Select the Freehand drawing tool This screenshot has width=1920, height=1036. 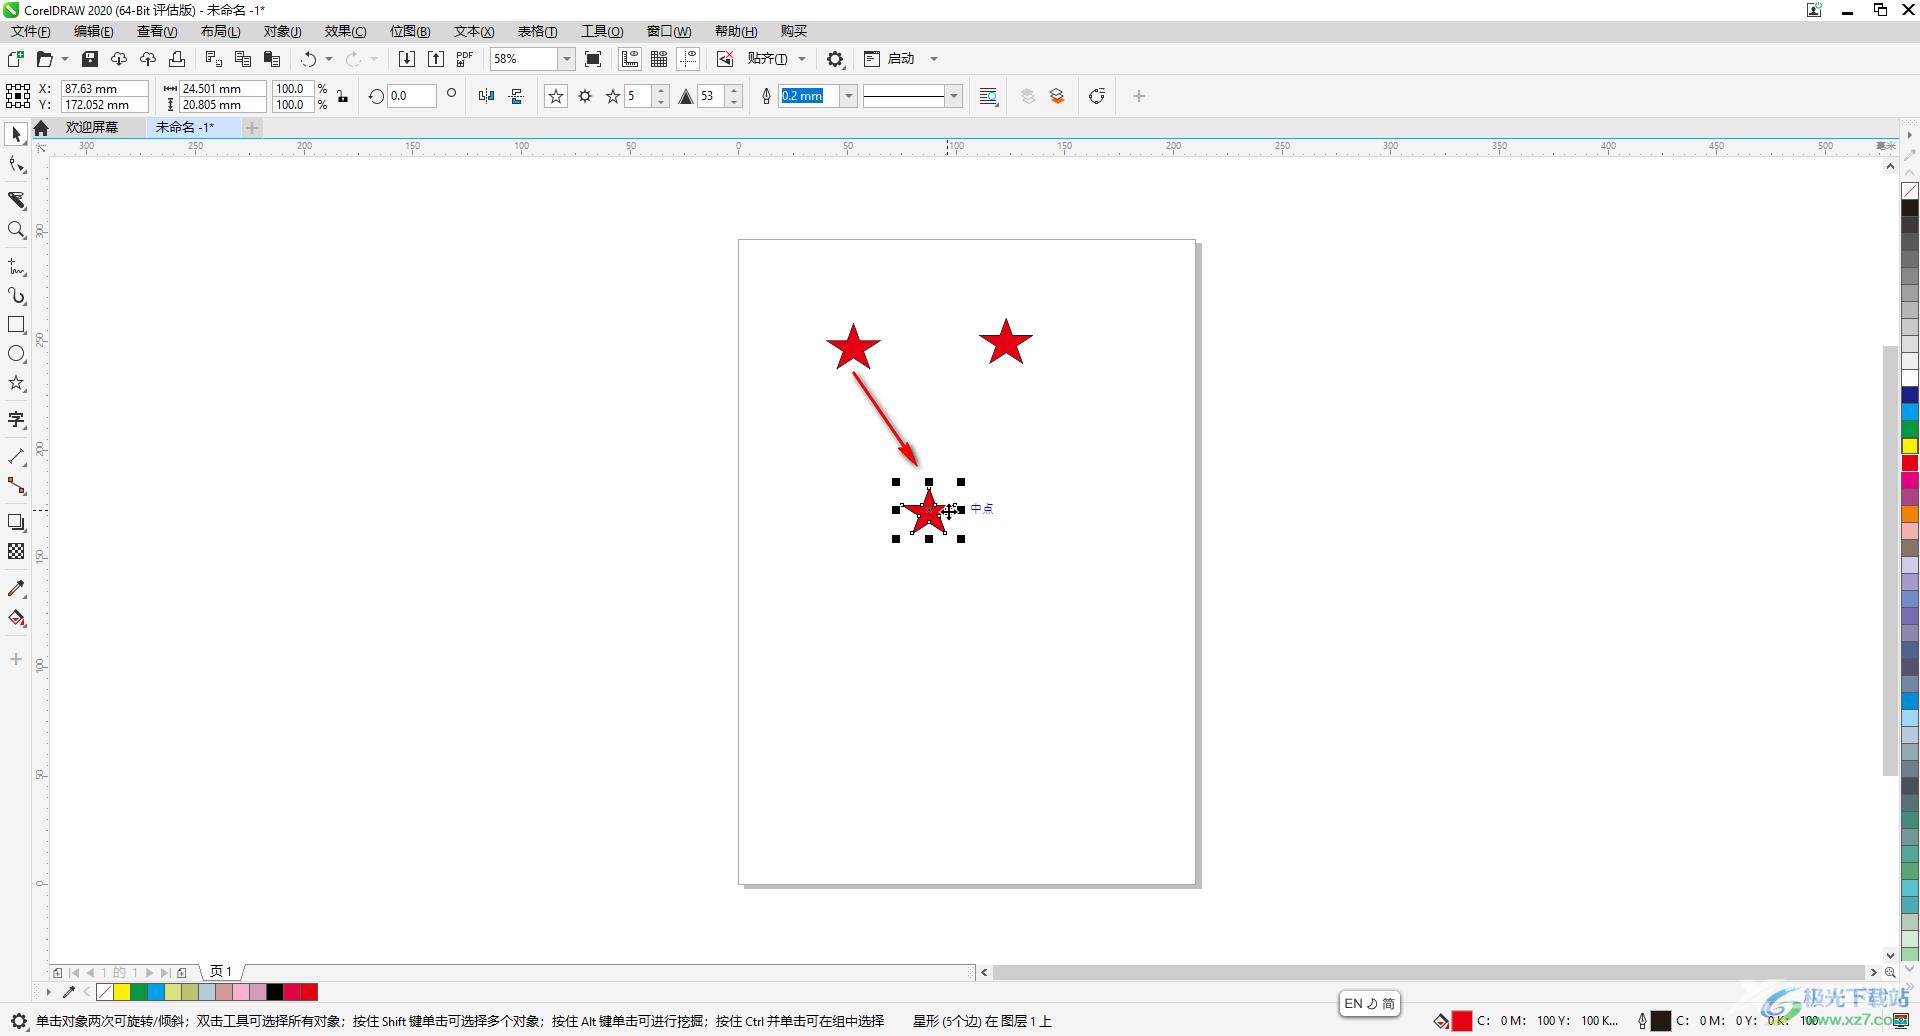pyautogui.click(x=16, y=267)
